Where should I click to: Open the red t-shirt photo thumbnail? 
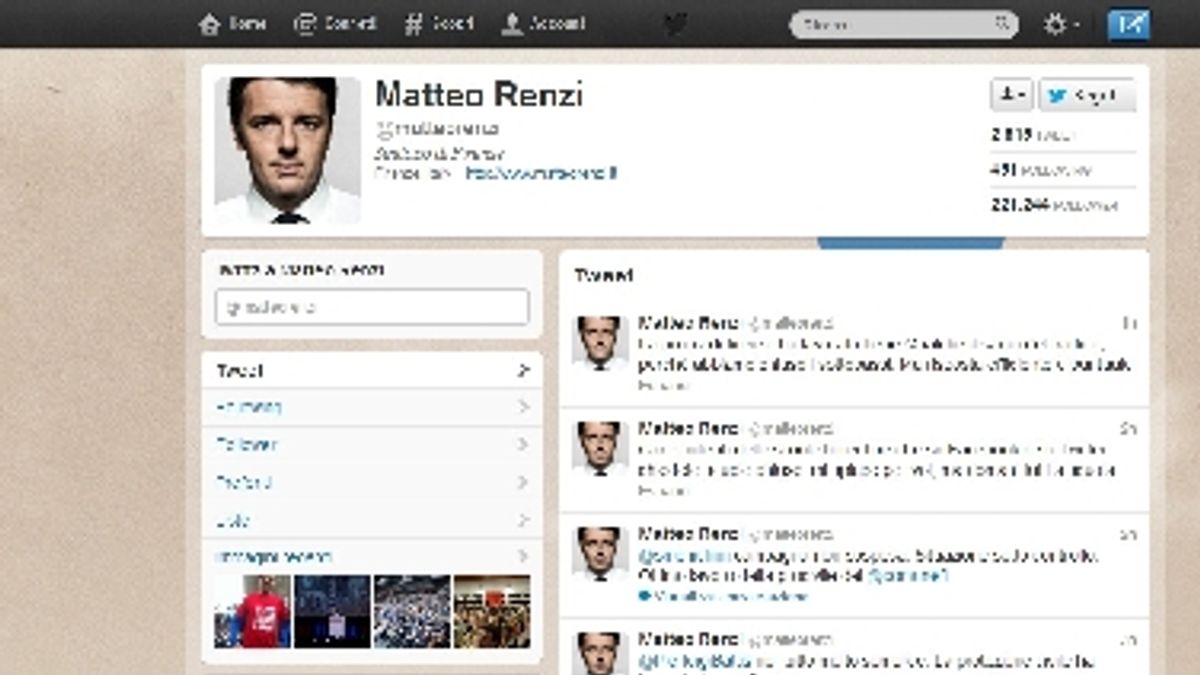[x=252, y=611]
